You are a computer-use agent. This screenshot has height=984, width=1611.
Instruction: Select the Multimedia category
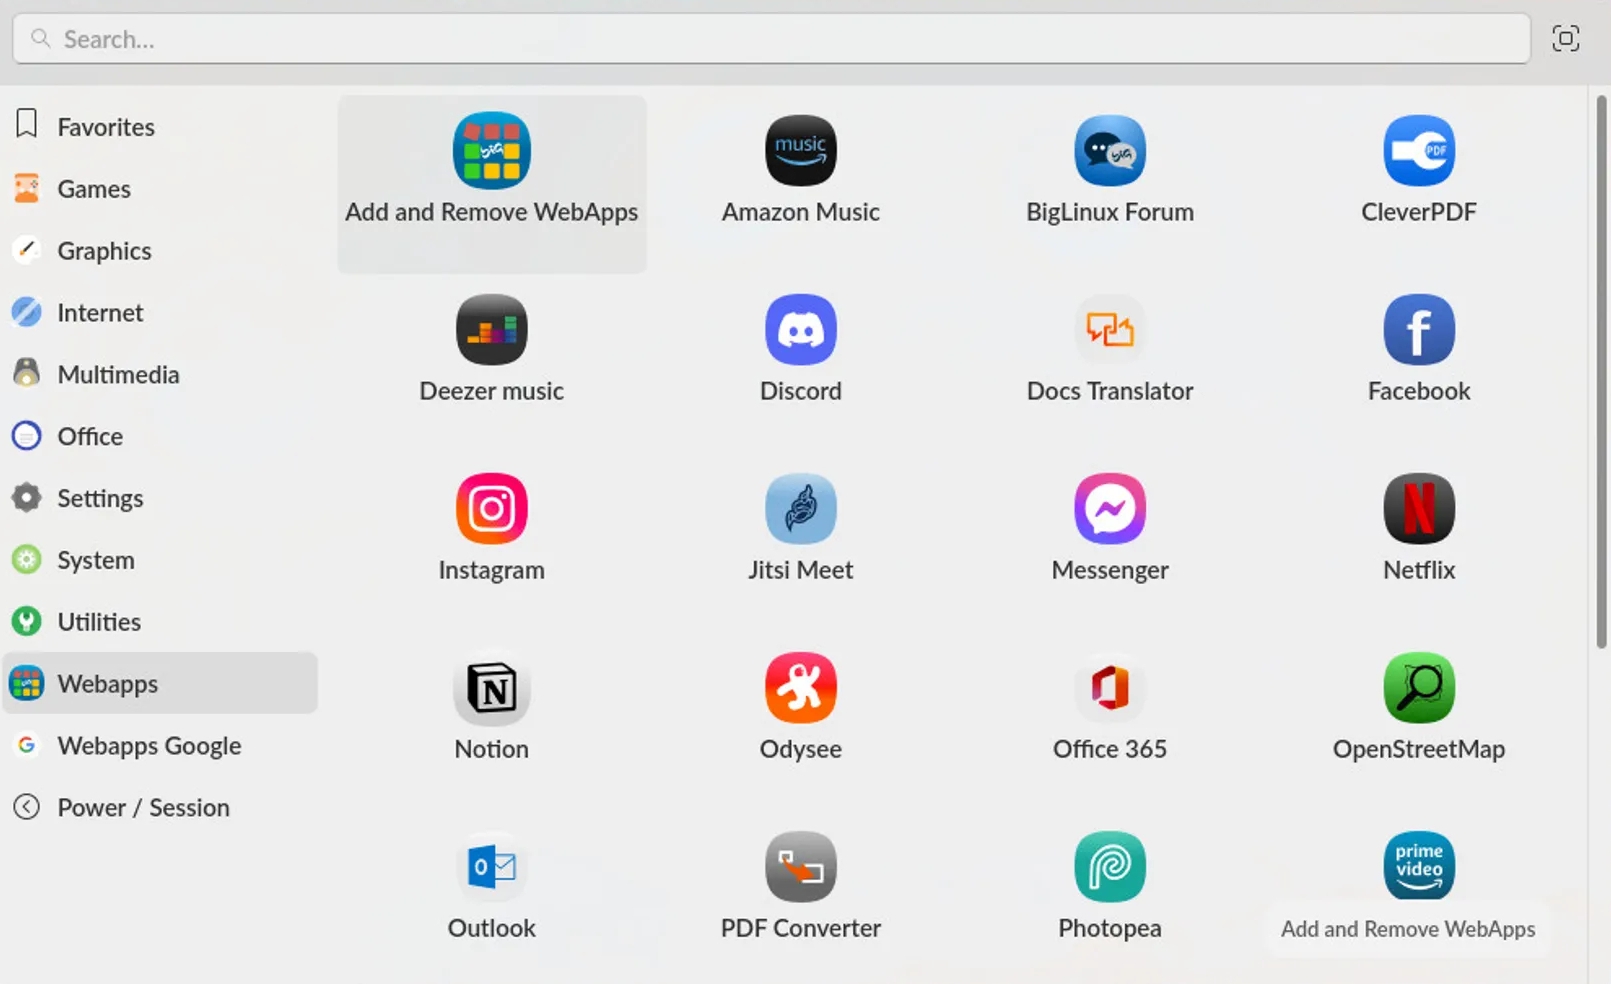[x=118, y=374]
